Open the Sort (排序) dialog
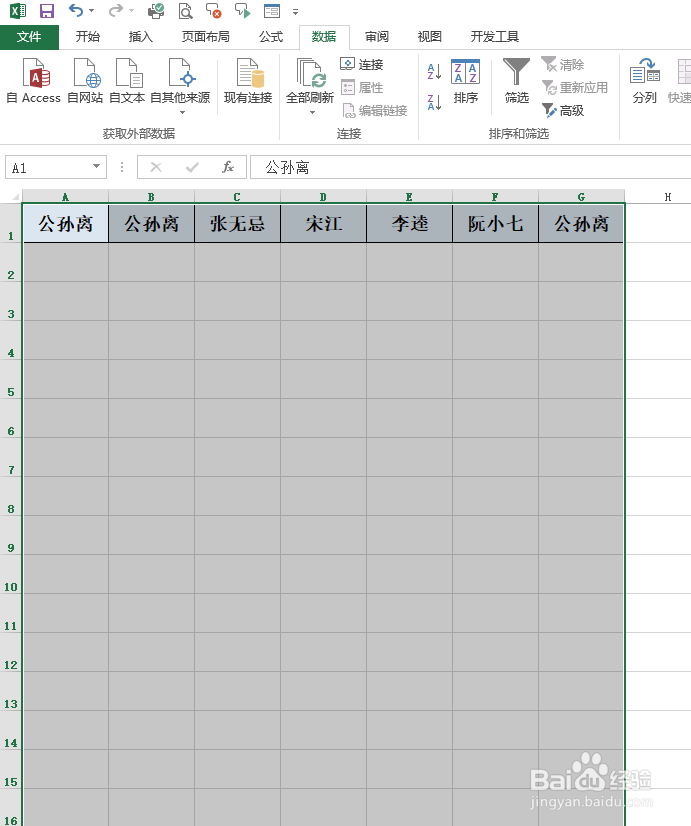This screenshot has width=691, height=826. click(466, 81)
